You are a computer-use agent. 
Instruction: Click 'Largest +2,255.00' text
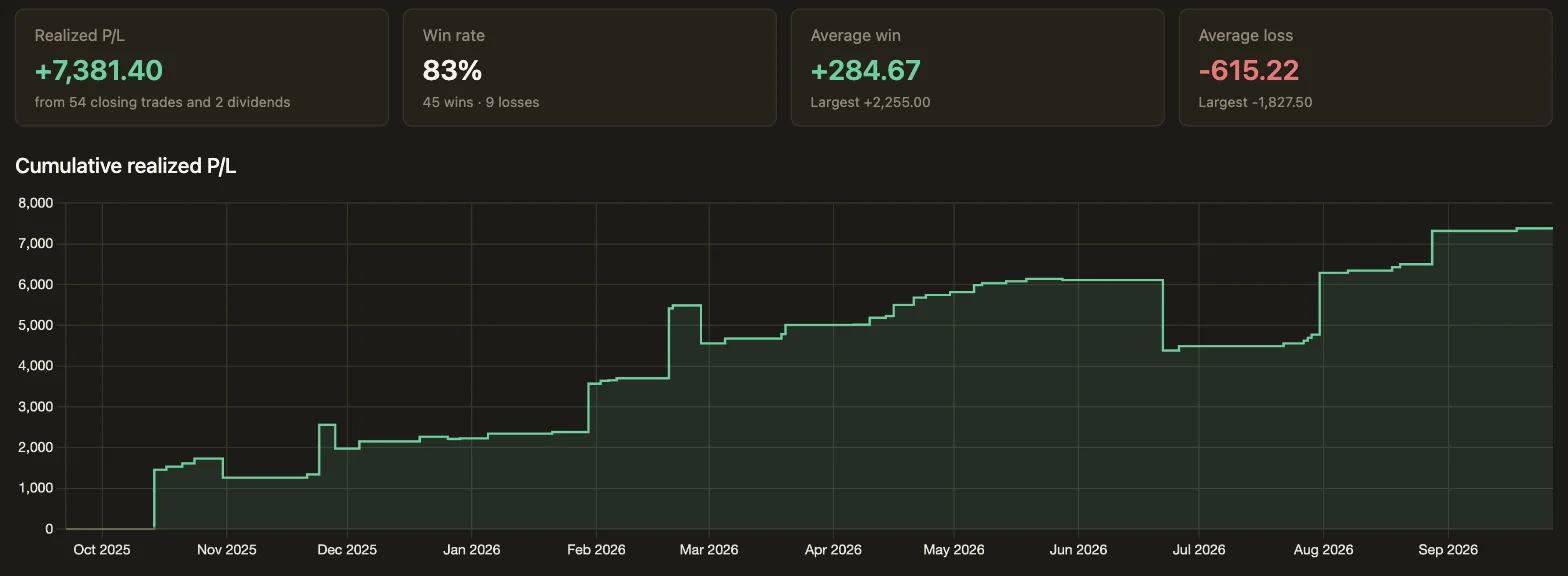pyautogui.click(x=870, y=102)
